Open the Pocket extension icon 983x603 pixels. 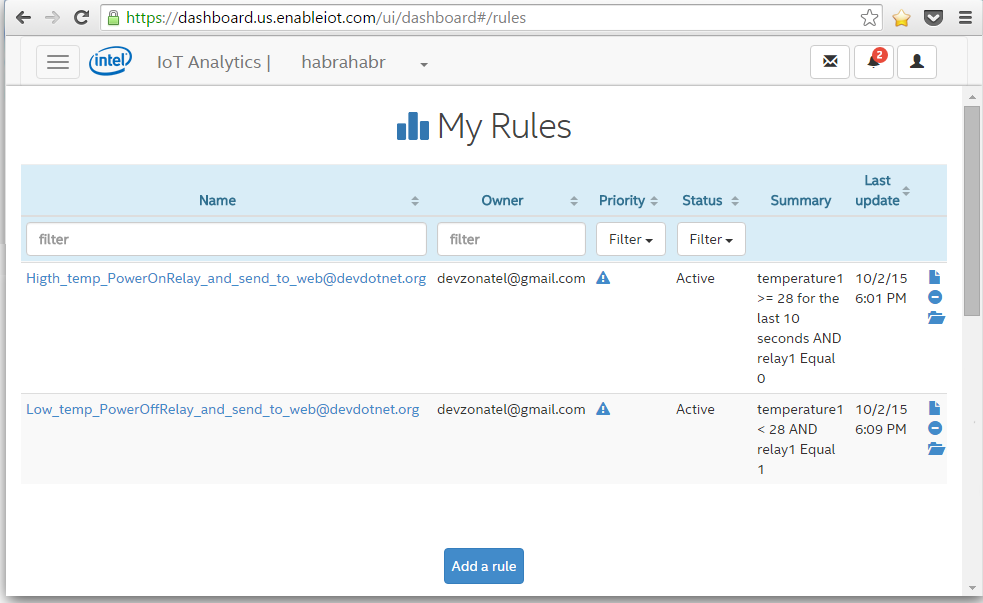(x=933, y=18)
